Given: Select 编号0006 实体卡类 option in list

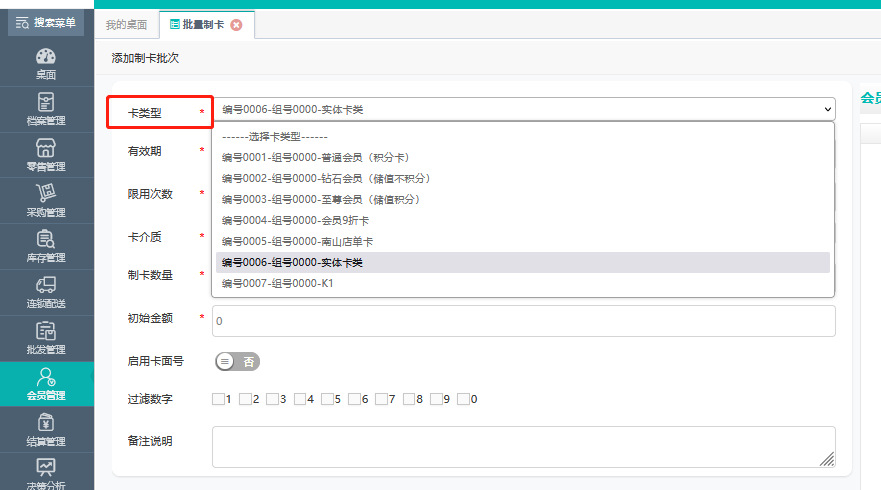Looking at the screenshot, I should (523, 262).
